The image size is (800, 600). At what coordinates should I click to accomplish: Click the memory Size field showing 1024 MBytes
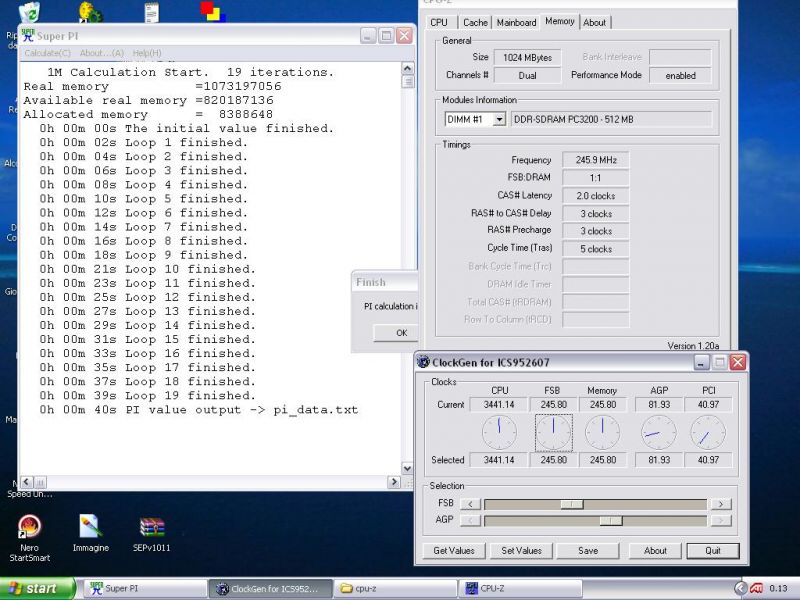pyautogui.click(x=528, y=58)
